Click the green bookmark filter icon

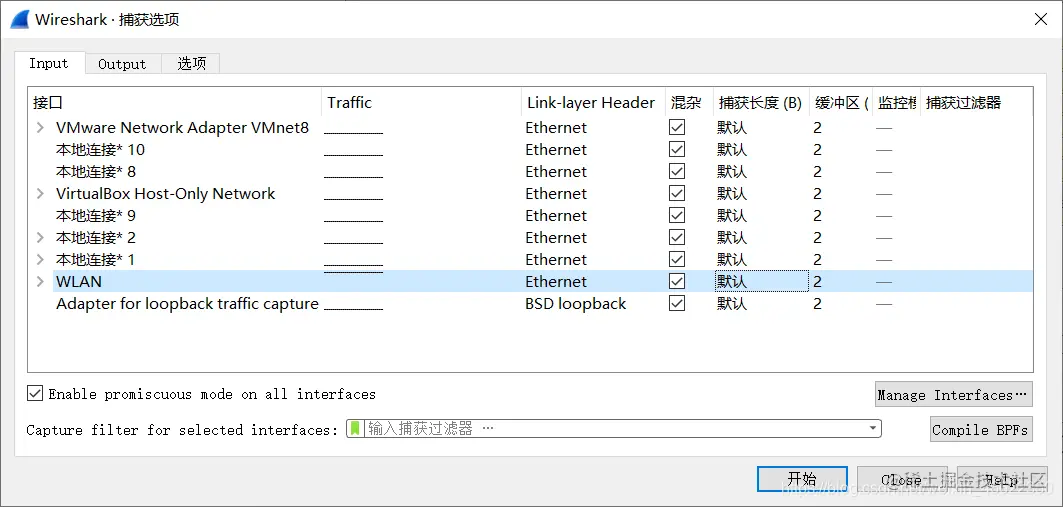355,428
